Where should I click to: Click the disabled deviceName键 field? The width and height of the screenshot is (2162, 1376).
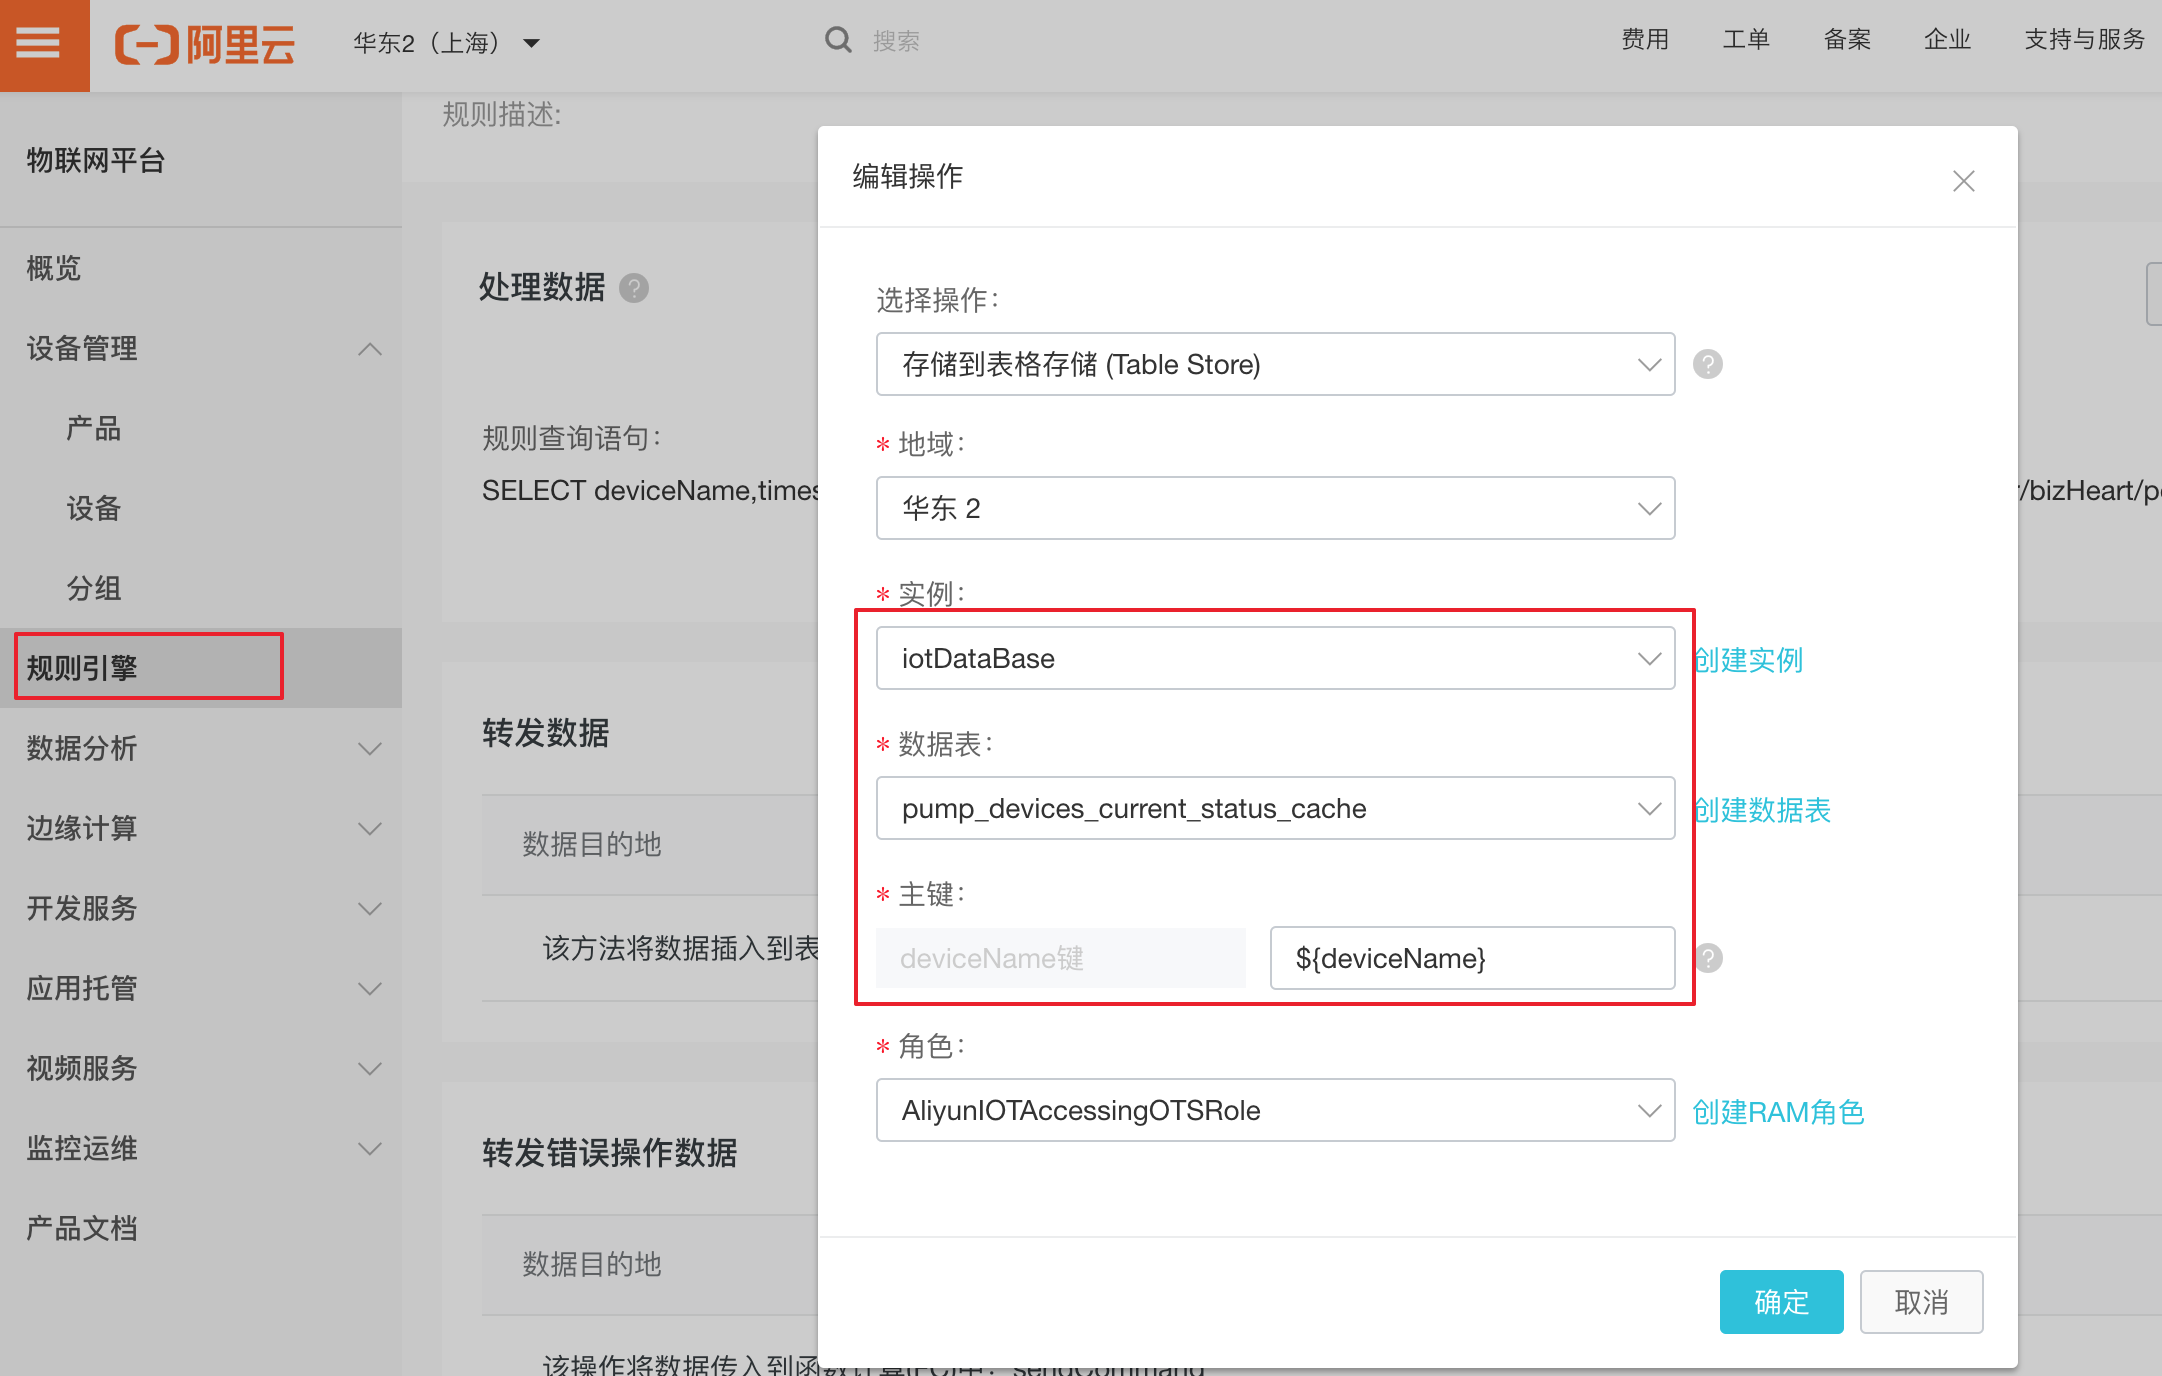tap(1061, 958)
